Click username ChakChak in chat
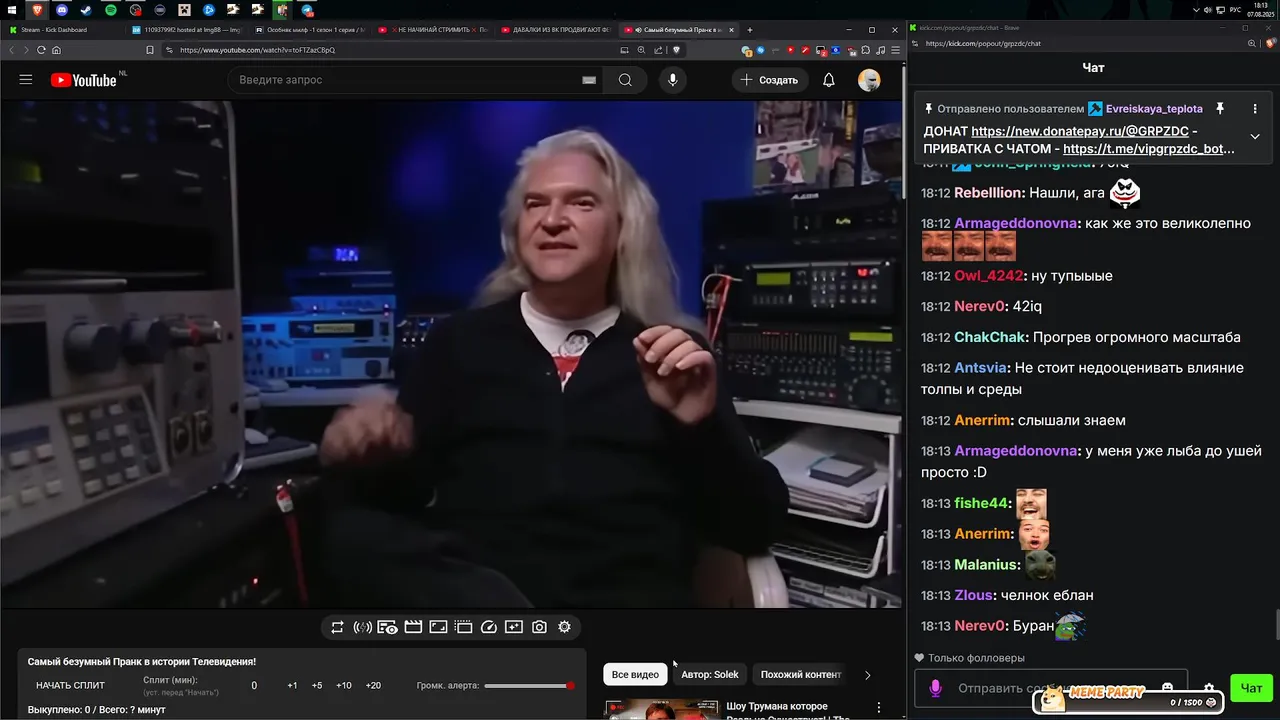This screenshot has height=720, width=1280. [991, 338]
